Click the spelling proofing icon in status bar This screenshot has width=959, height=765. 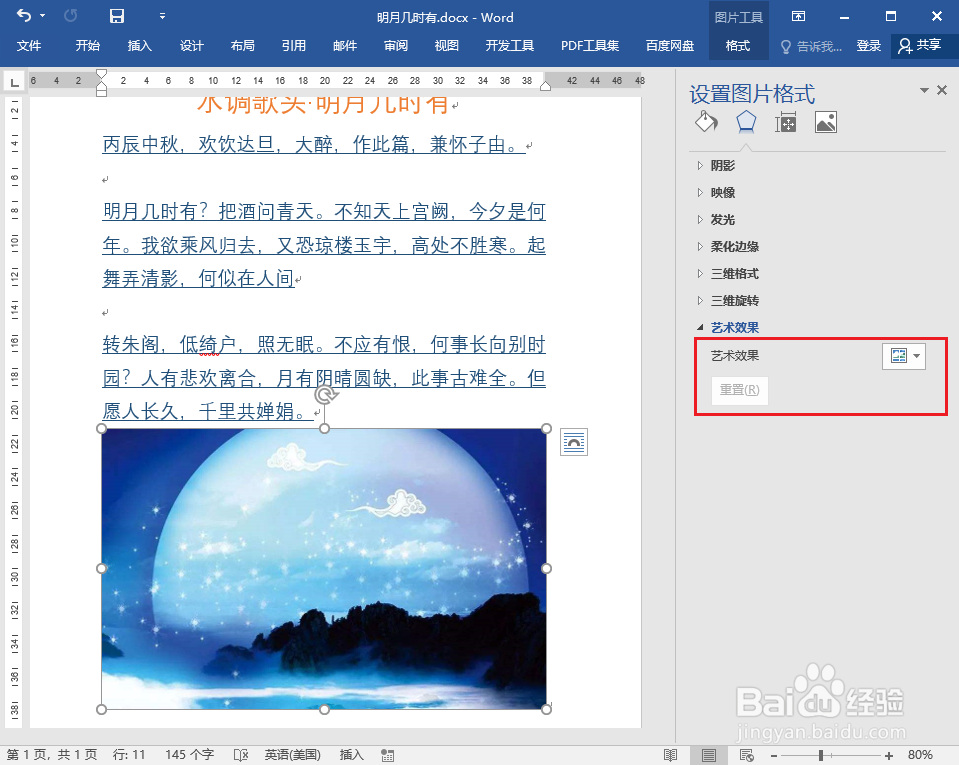tap(241, 755)
